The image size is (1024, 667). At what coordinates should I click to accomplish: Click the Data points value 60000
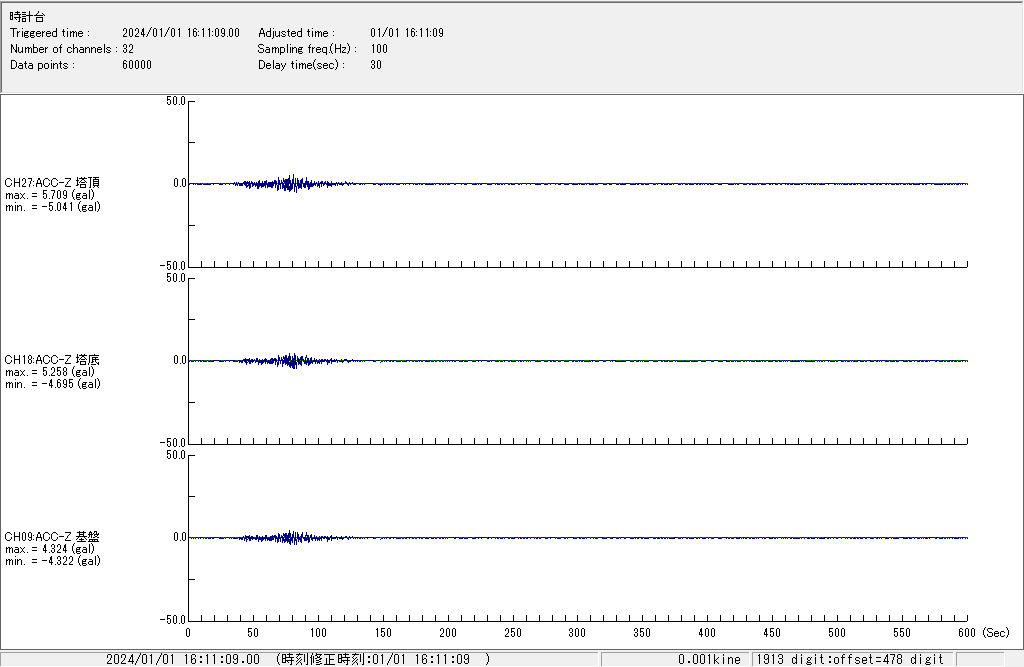pyautogui.click(x=136, y=65)
